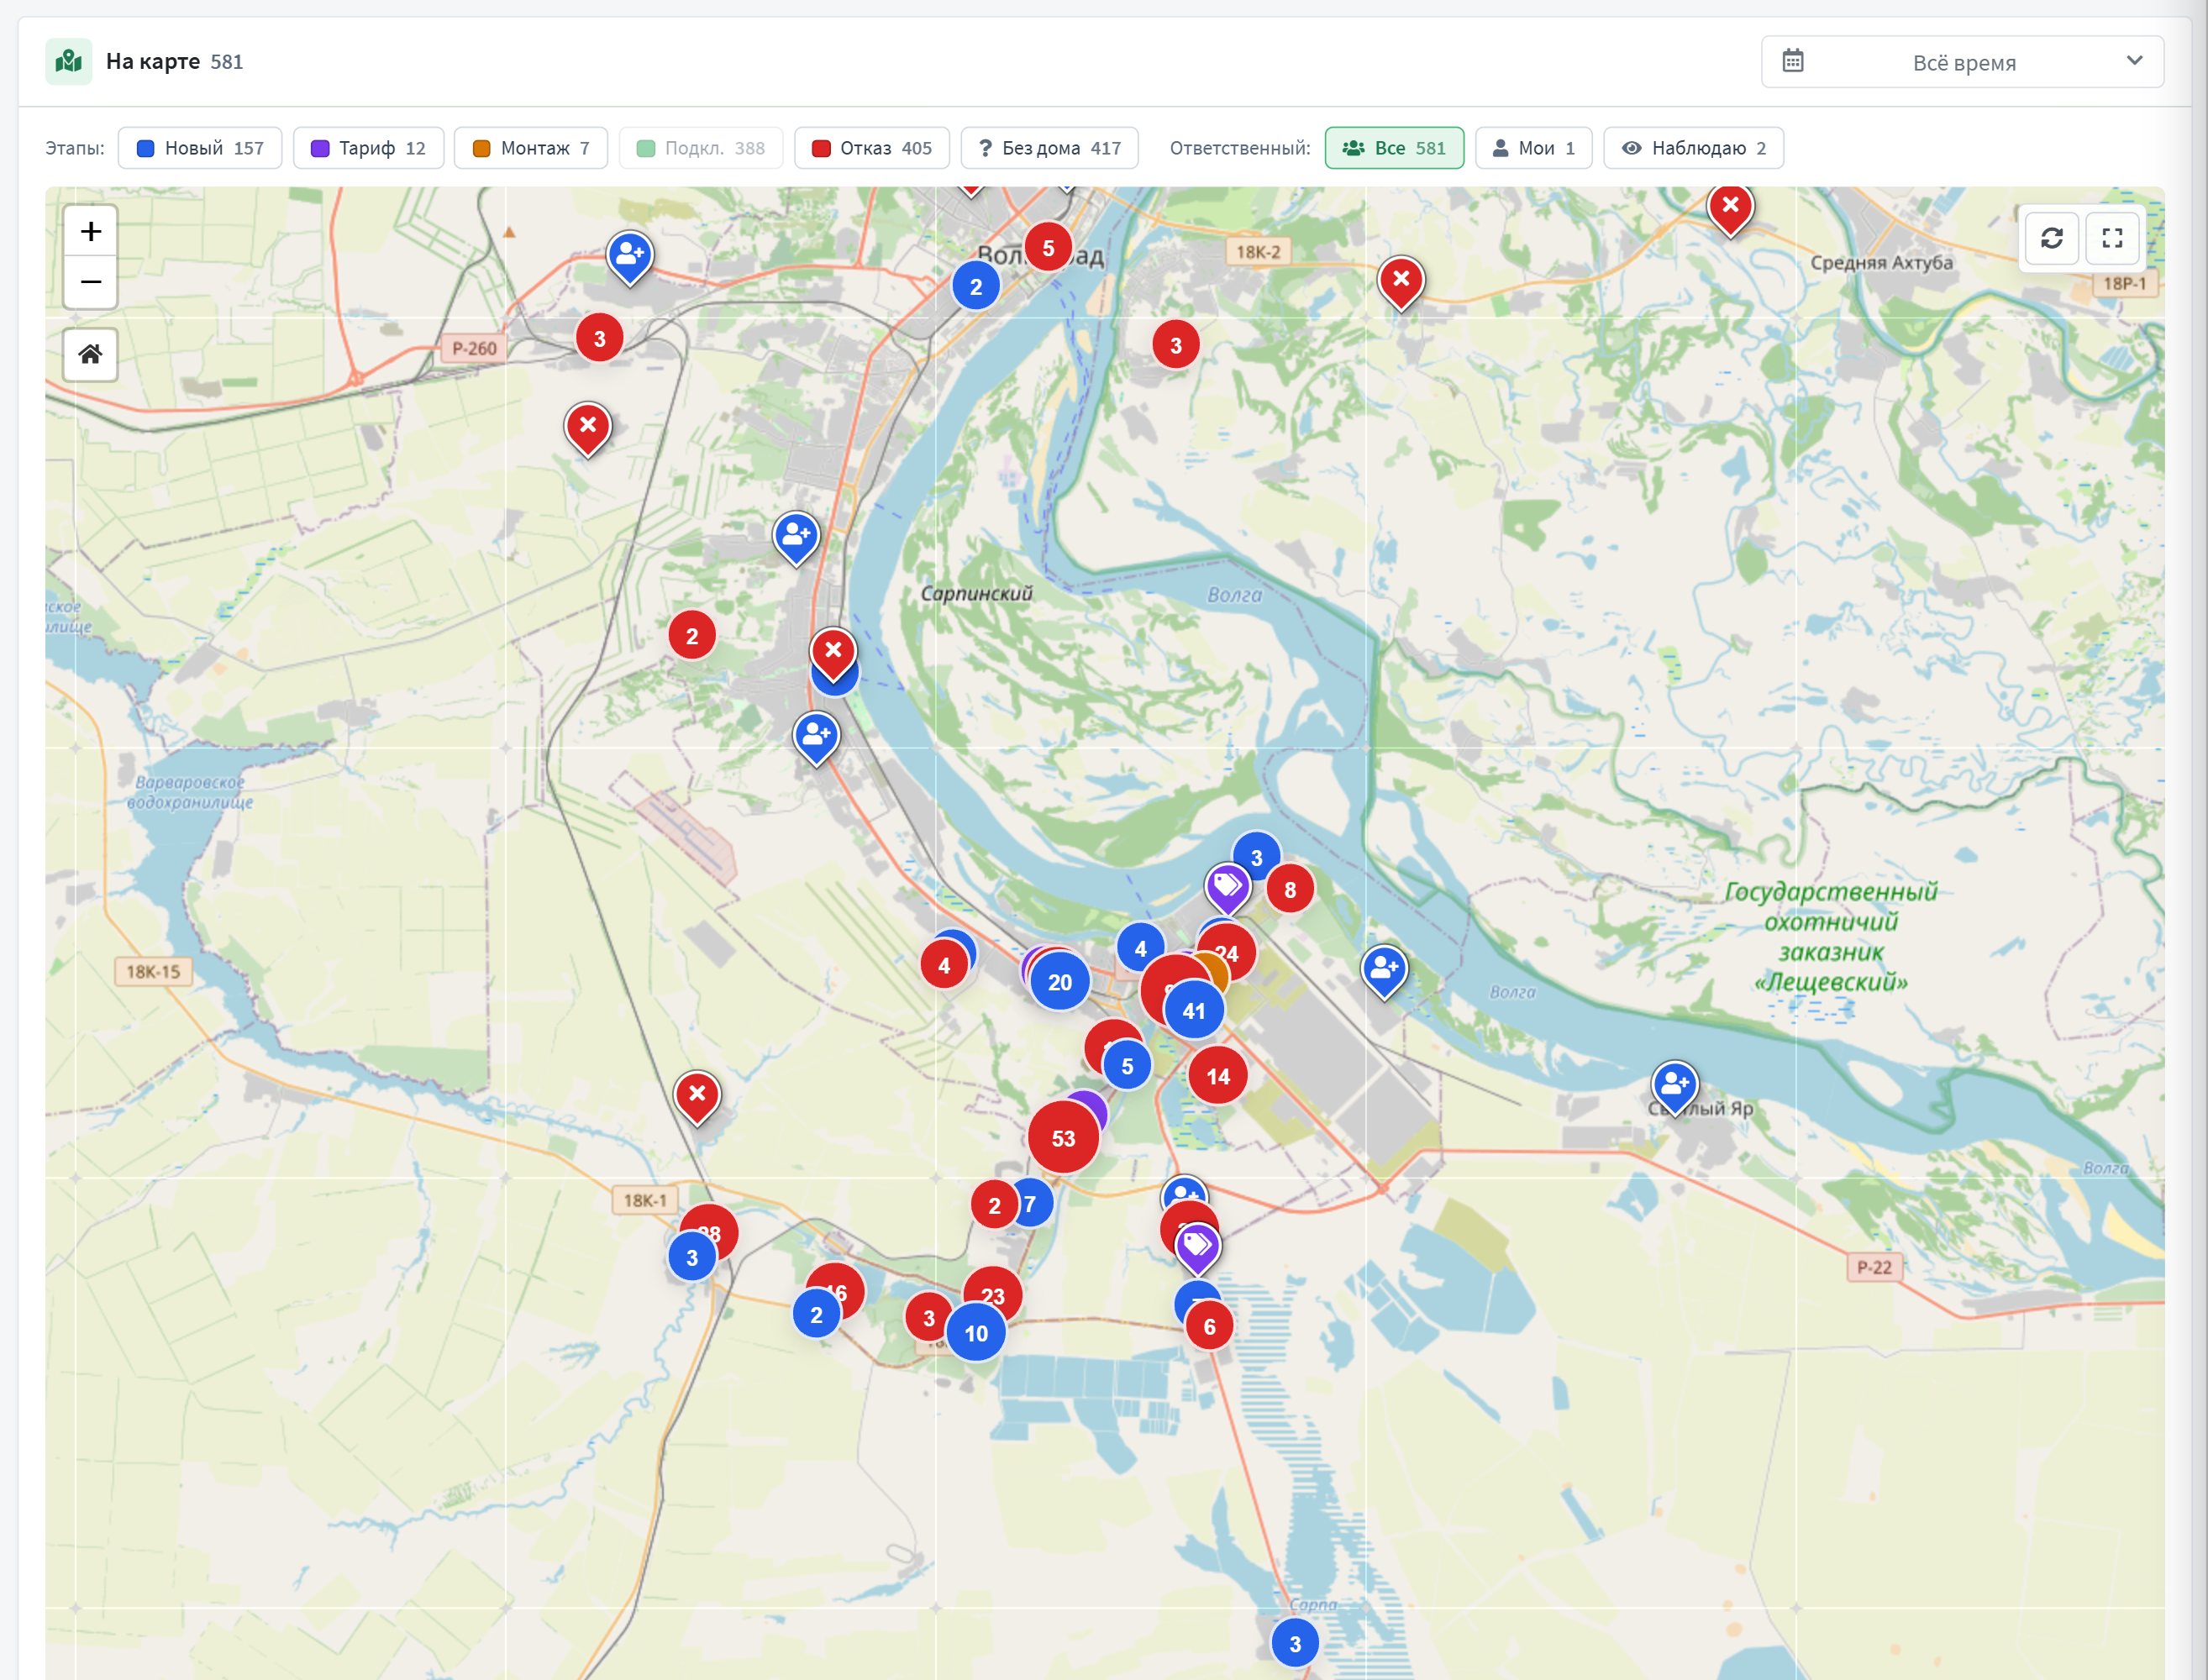Zoom in the map with plus button
Image resolution: width=2208 pixels, height=1680 pixels.
tap(90, 232)
